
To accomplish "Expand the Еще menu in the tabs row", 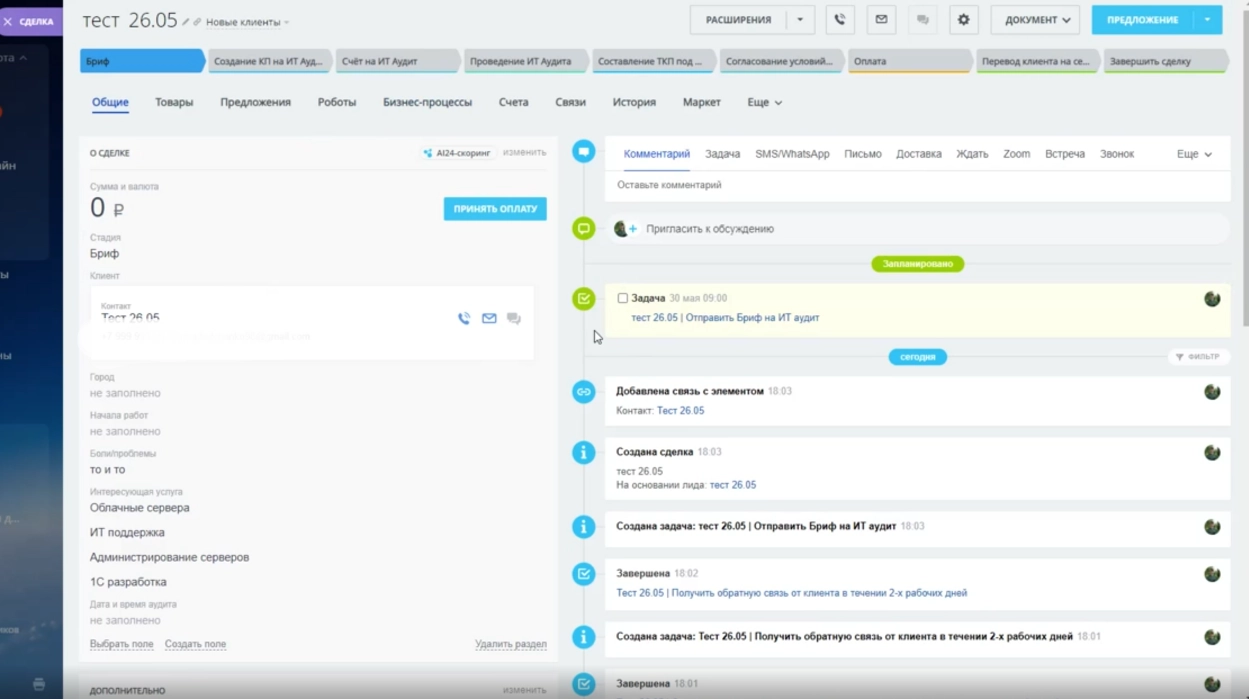I will pos(764,102).
